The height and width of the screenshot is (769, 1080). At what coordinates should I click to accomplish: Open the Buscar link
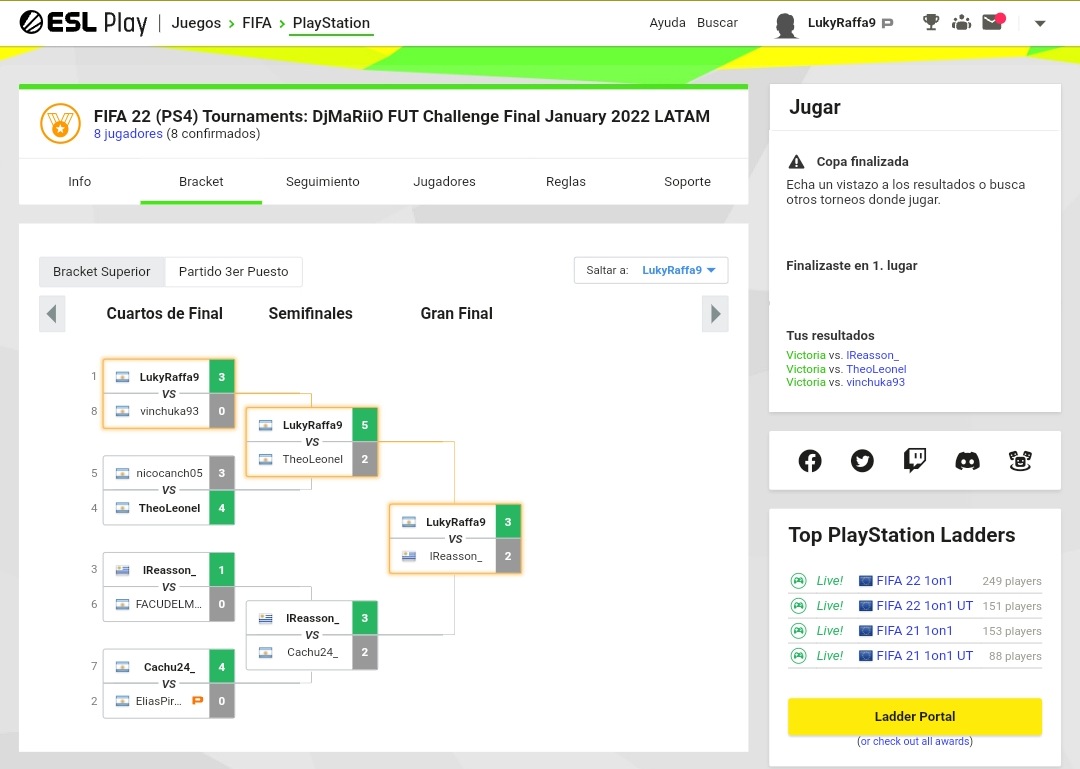tap(717, 23)
